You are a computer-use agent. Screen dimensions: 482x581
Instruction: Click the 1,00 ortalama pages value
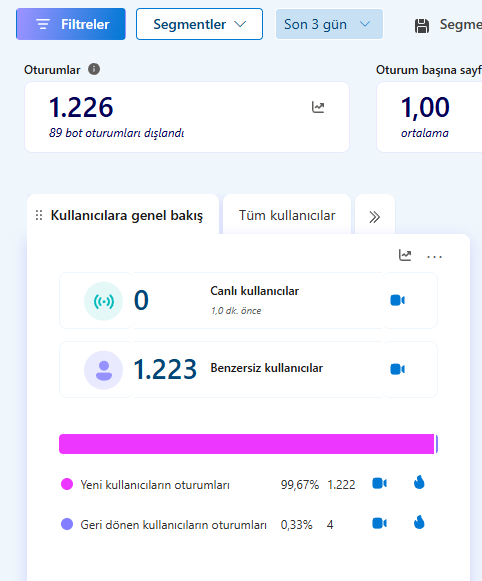click(x=425, y=107)
